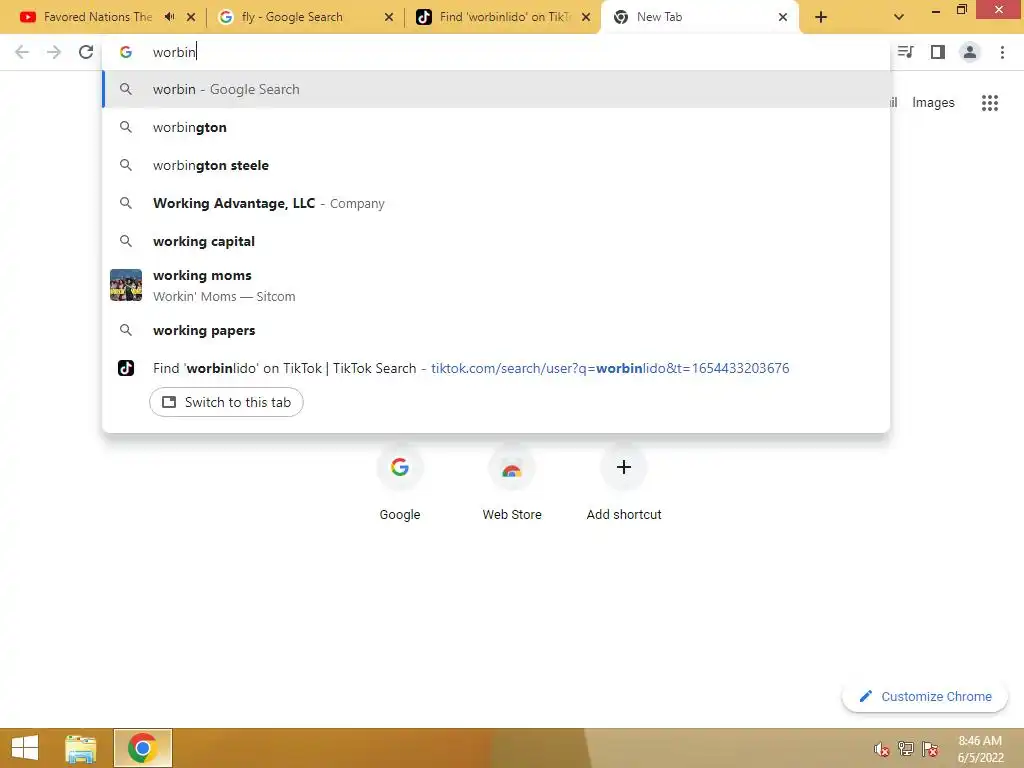Close the fly - Google Search tab

tap(389, 17)
